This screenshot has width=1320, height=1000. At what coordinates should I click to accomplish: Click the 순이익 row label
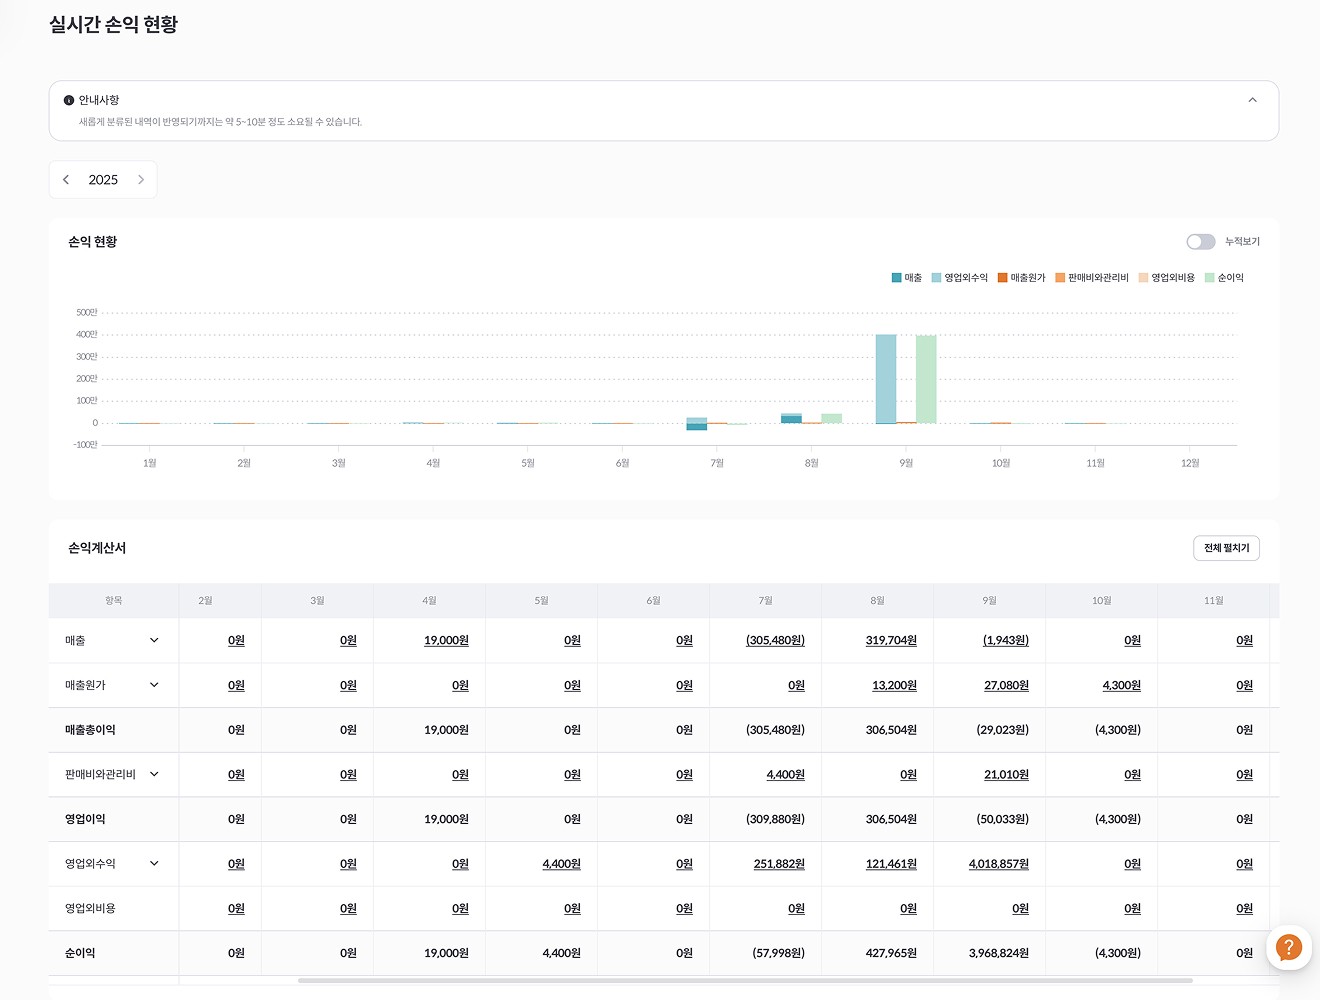[80, 953]
